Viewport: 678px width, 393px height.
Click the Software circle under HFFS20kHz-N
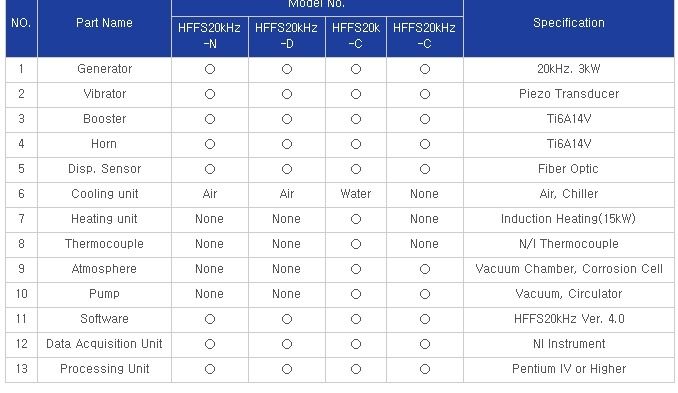click(x=210, y=319)
